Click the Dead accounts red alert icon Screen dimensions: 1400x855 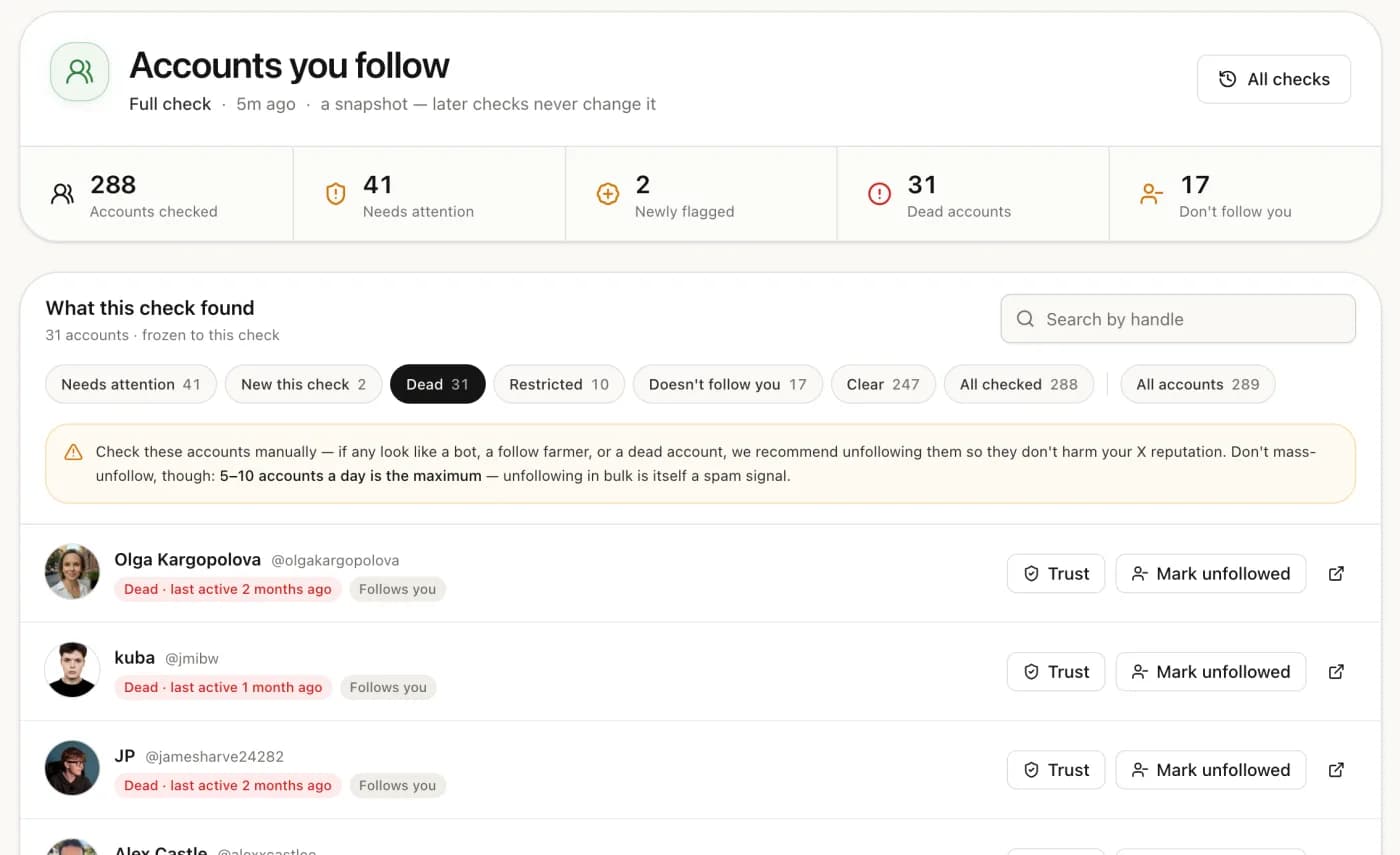coord(879,194)
